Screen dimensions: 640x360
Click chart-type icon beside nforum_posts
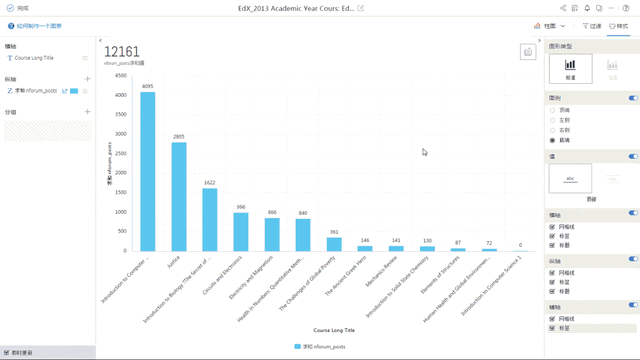point(64,91)
